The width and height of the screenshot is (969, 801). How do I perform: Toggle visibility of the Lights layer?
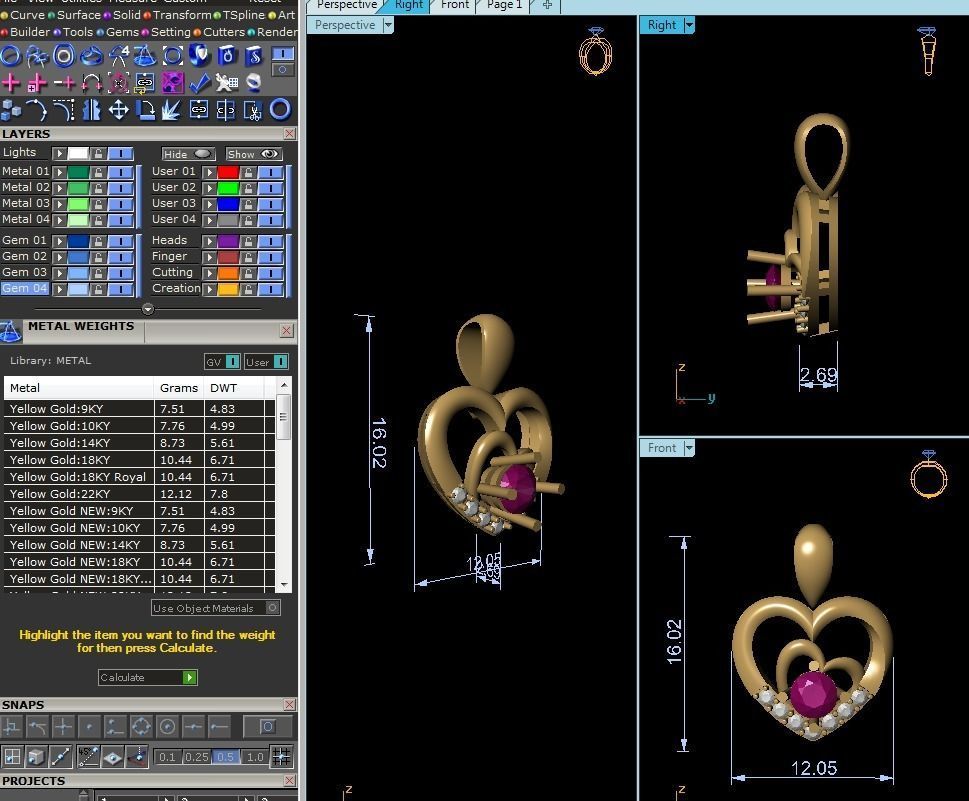coord(121,153)
